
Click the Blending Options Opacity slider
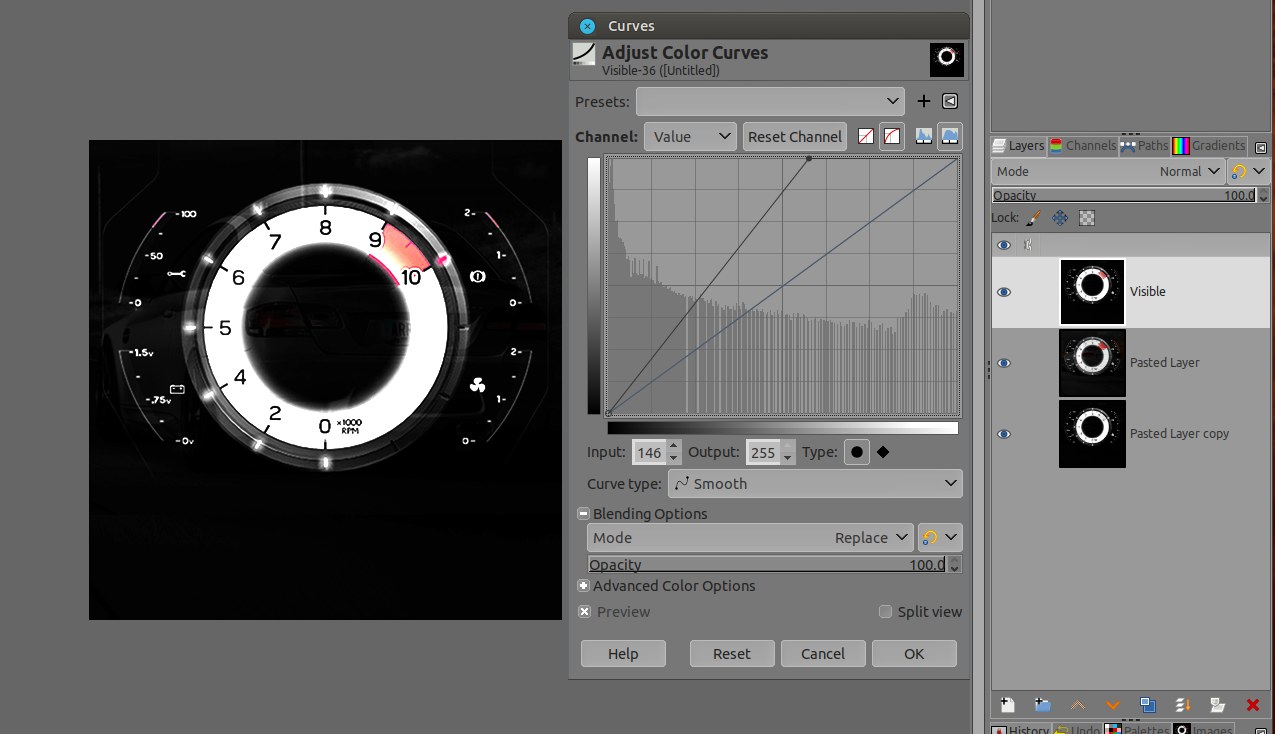pyautogui.click(x=765, y=565)
